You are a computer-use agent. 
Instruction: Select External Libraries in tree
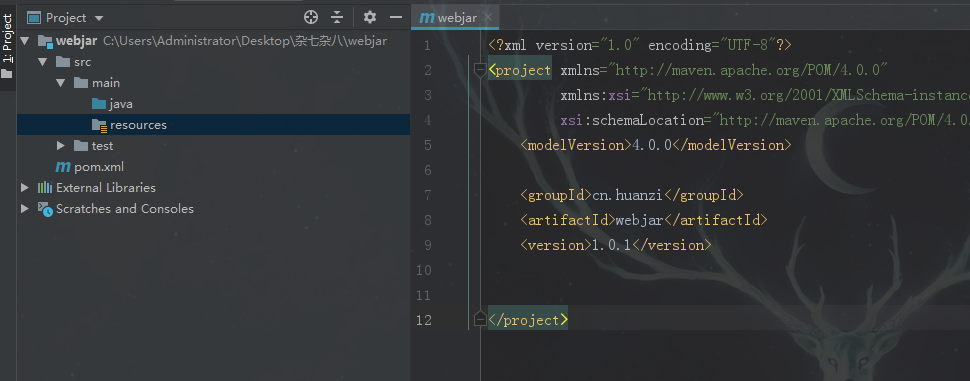pos(106,187)
